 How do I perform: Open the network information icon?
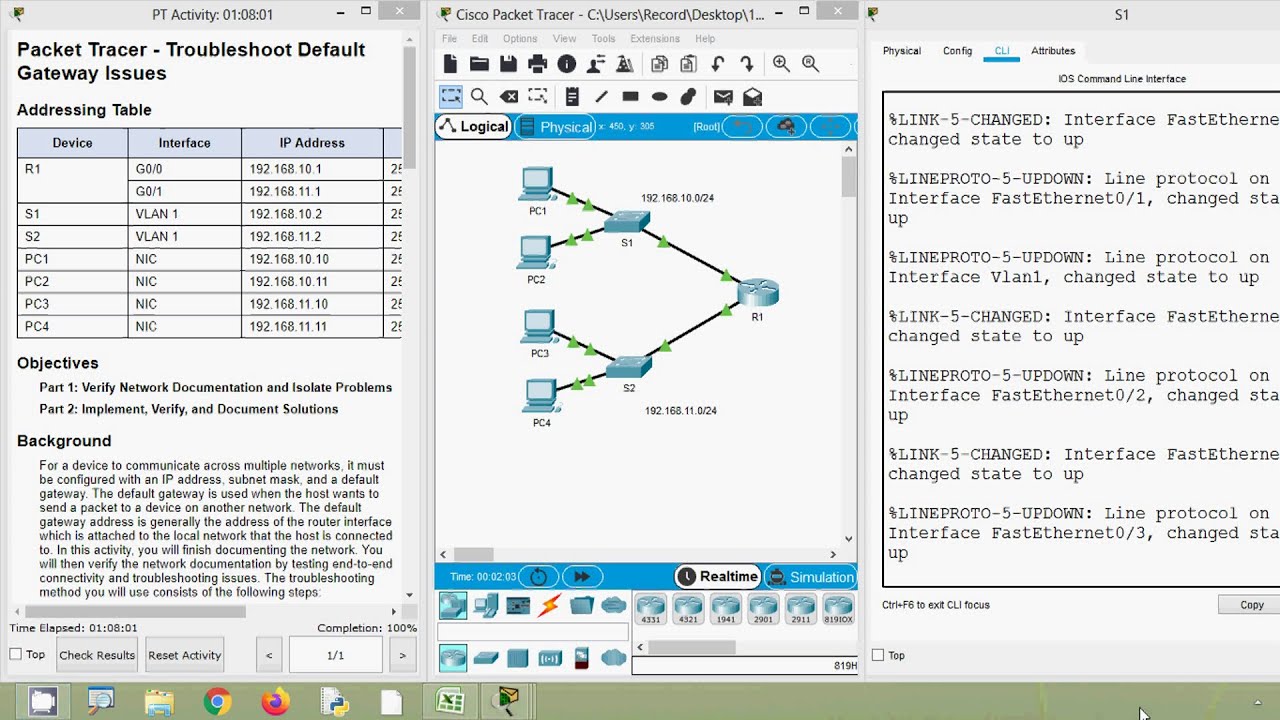567,64
